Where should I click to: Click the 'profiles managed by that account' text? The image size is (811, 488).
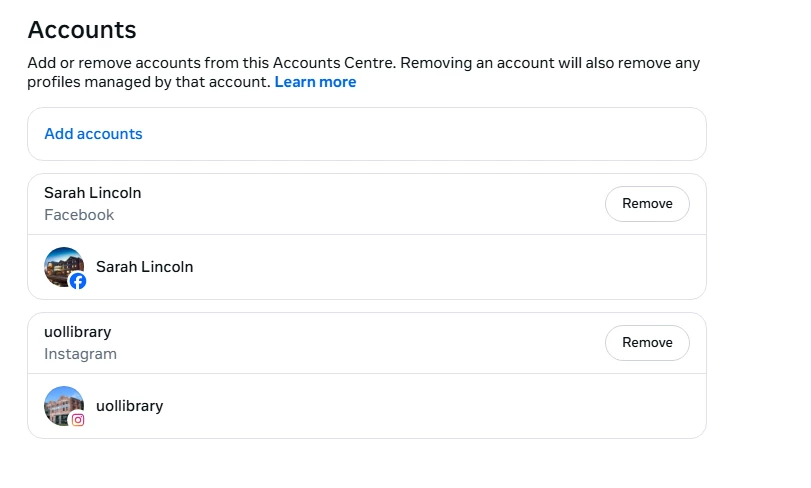[148, 82]
